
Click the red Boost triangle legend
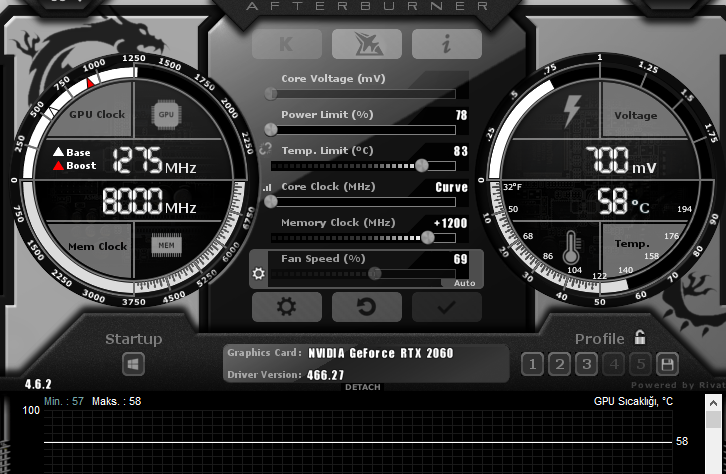(x=58, y=166)
